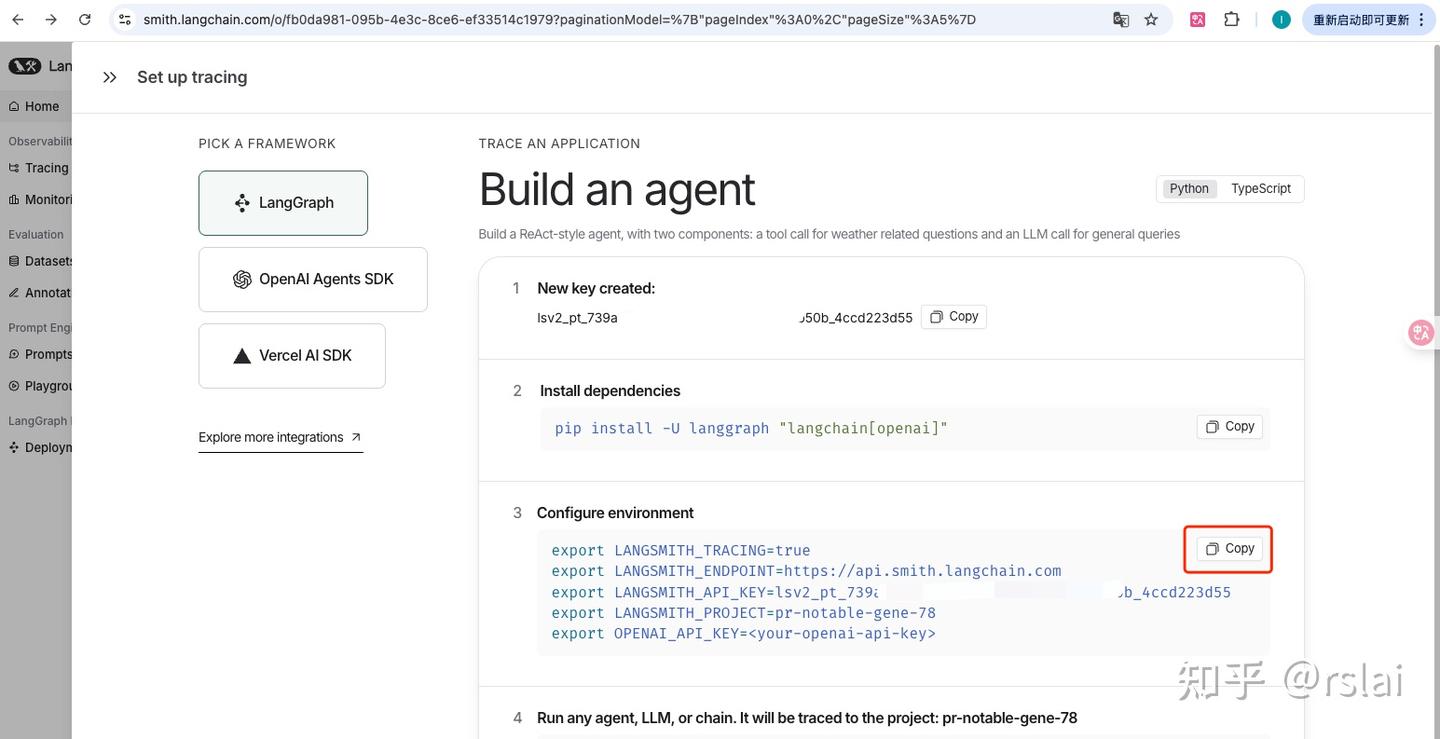Pick the OpenAI Agents SDK framework

(x=313, y=279)
